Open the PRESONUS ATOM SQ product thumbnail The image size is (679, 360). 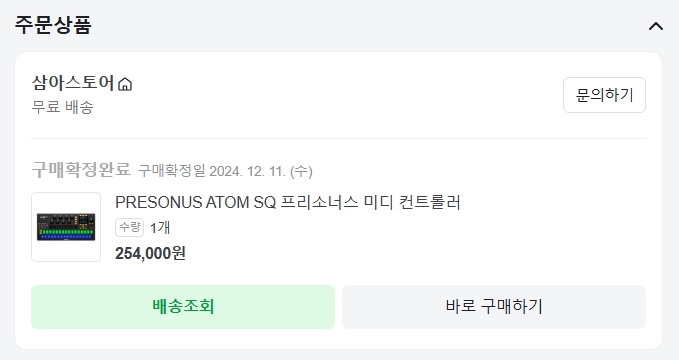pos(66,227)
